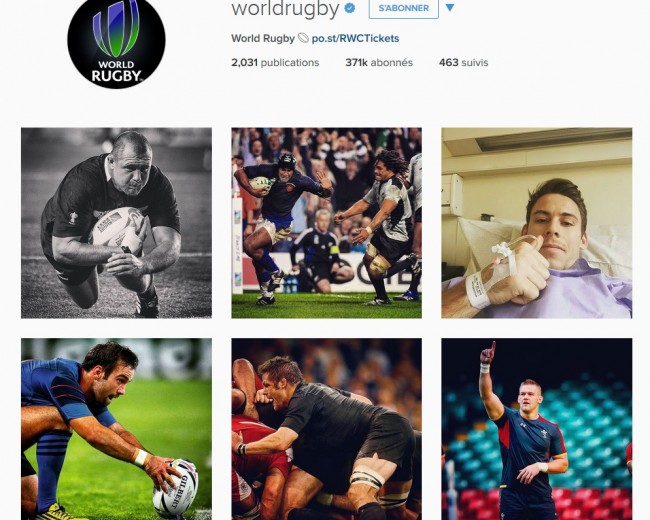The image size is (650, 520).
Task: Click the World Rugby bio name text
Action: pos(263,38)
